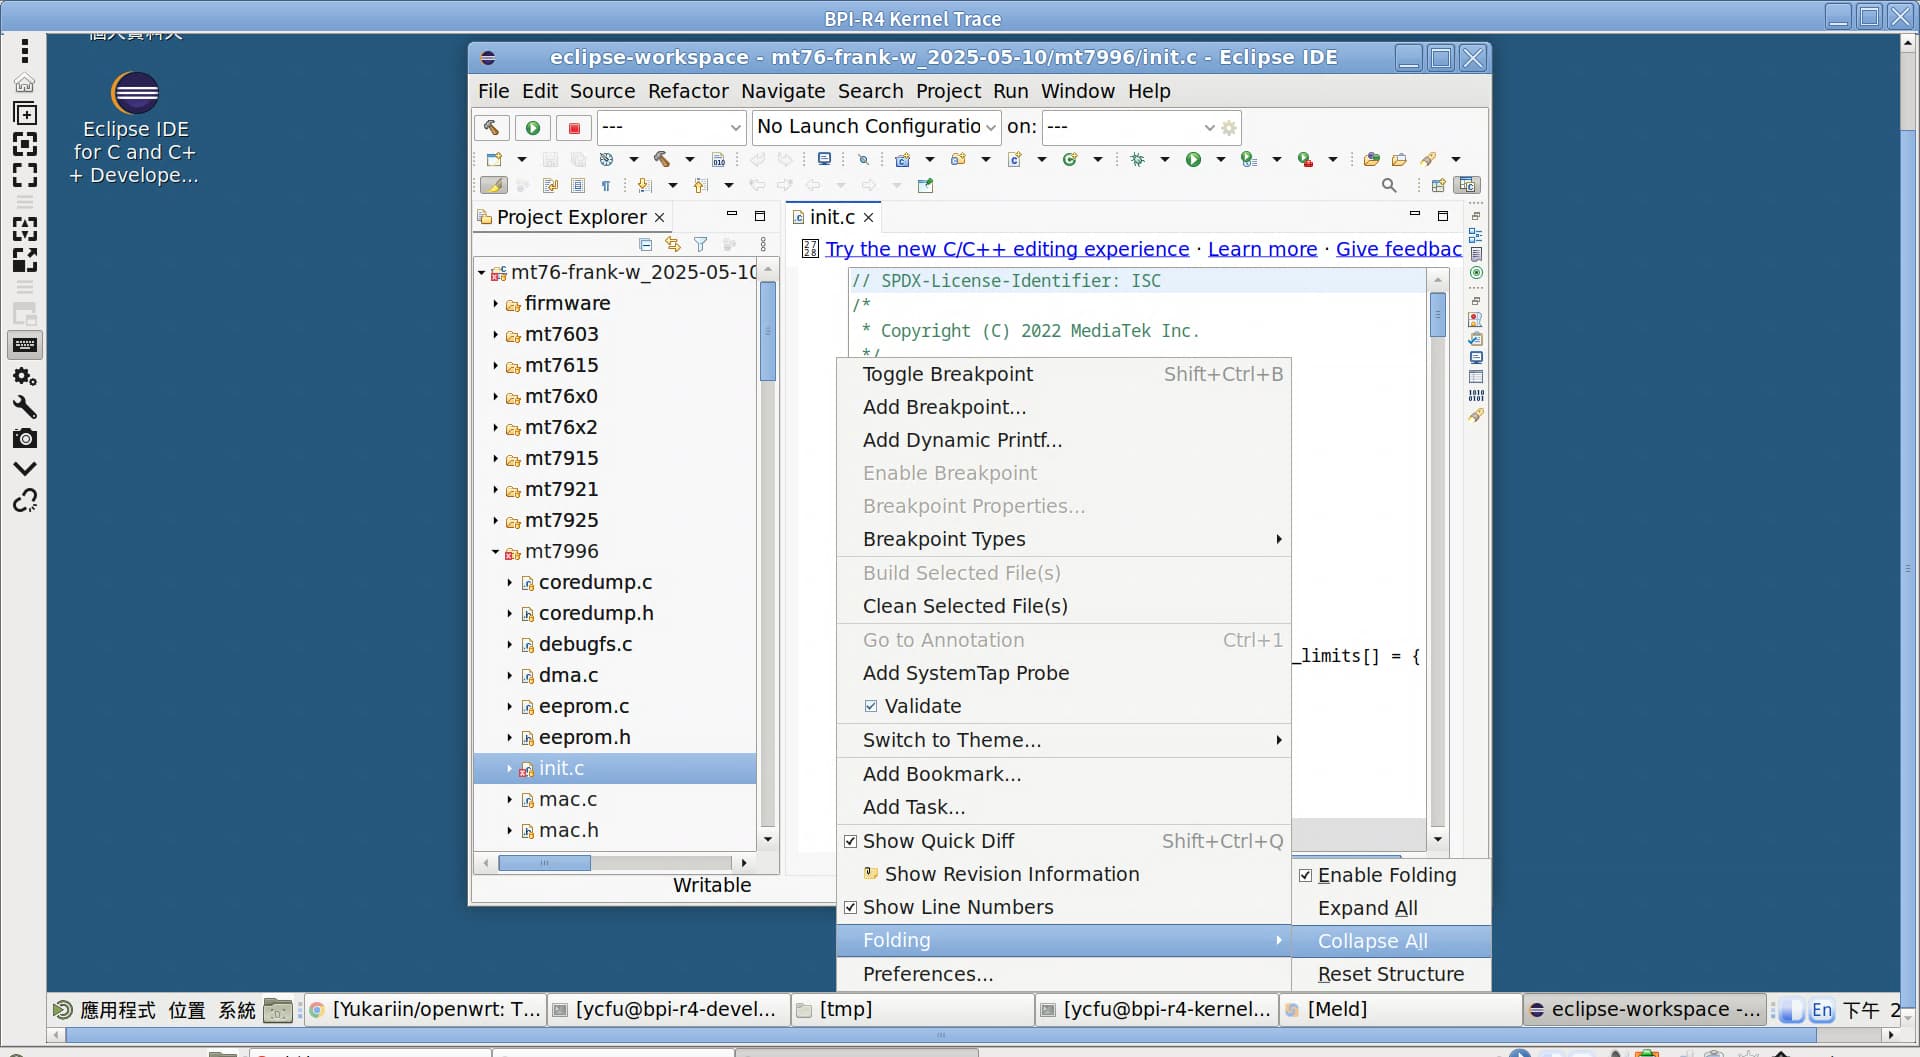Image resolution: width=1920 pixels, height=1057 pixels.
Task: Click Try the new C/C++ editing experience link
Action: pos(1007,249)
